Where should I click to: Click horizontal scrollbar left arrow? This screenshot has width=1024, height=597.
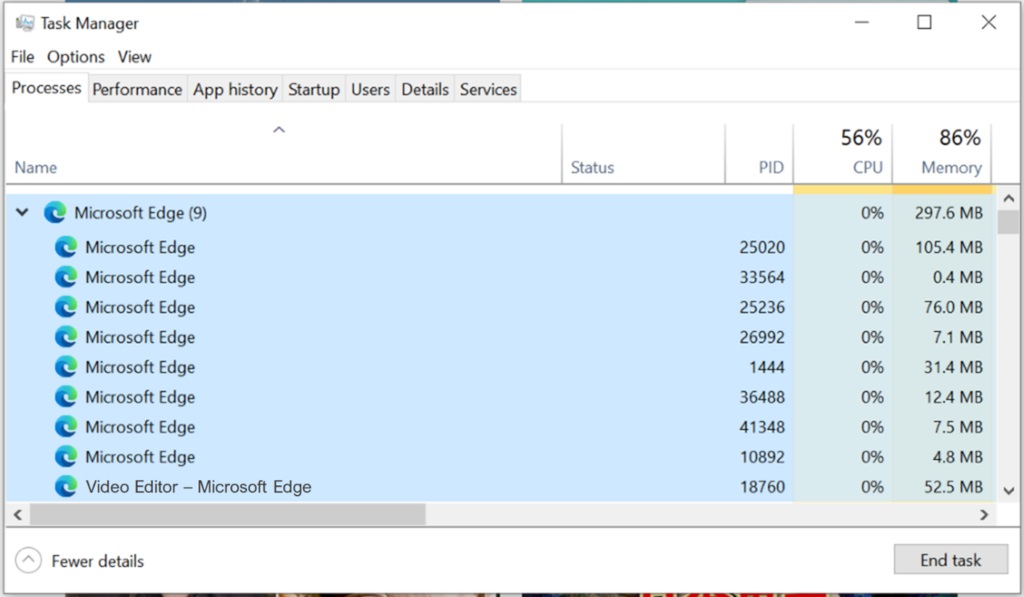18,515
